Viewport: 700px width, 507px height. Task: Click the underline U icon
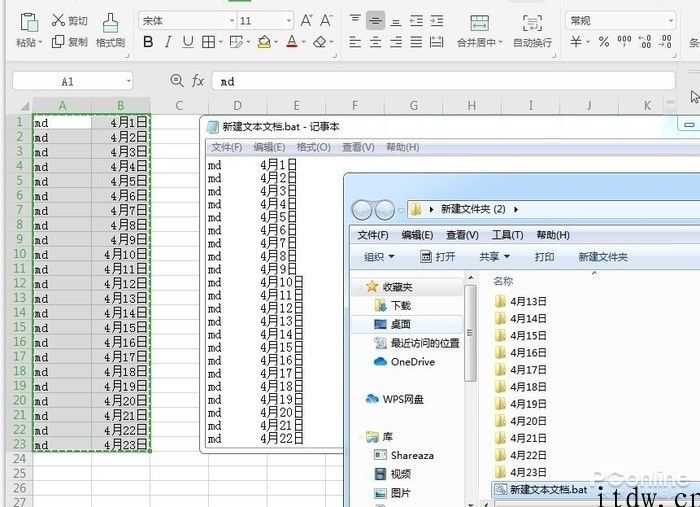pyautogui.click(x=187, y=42)
